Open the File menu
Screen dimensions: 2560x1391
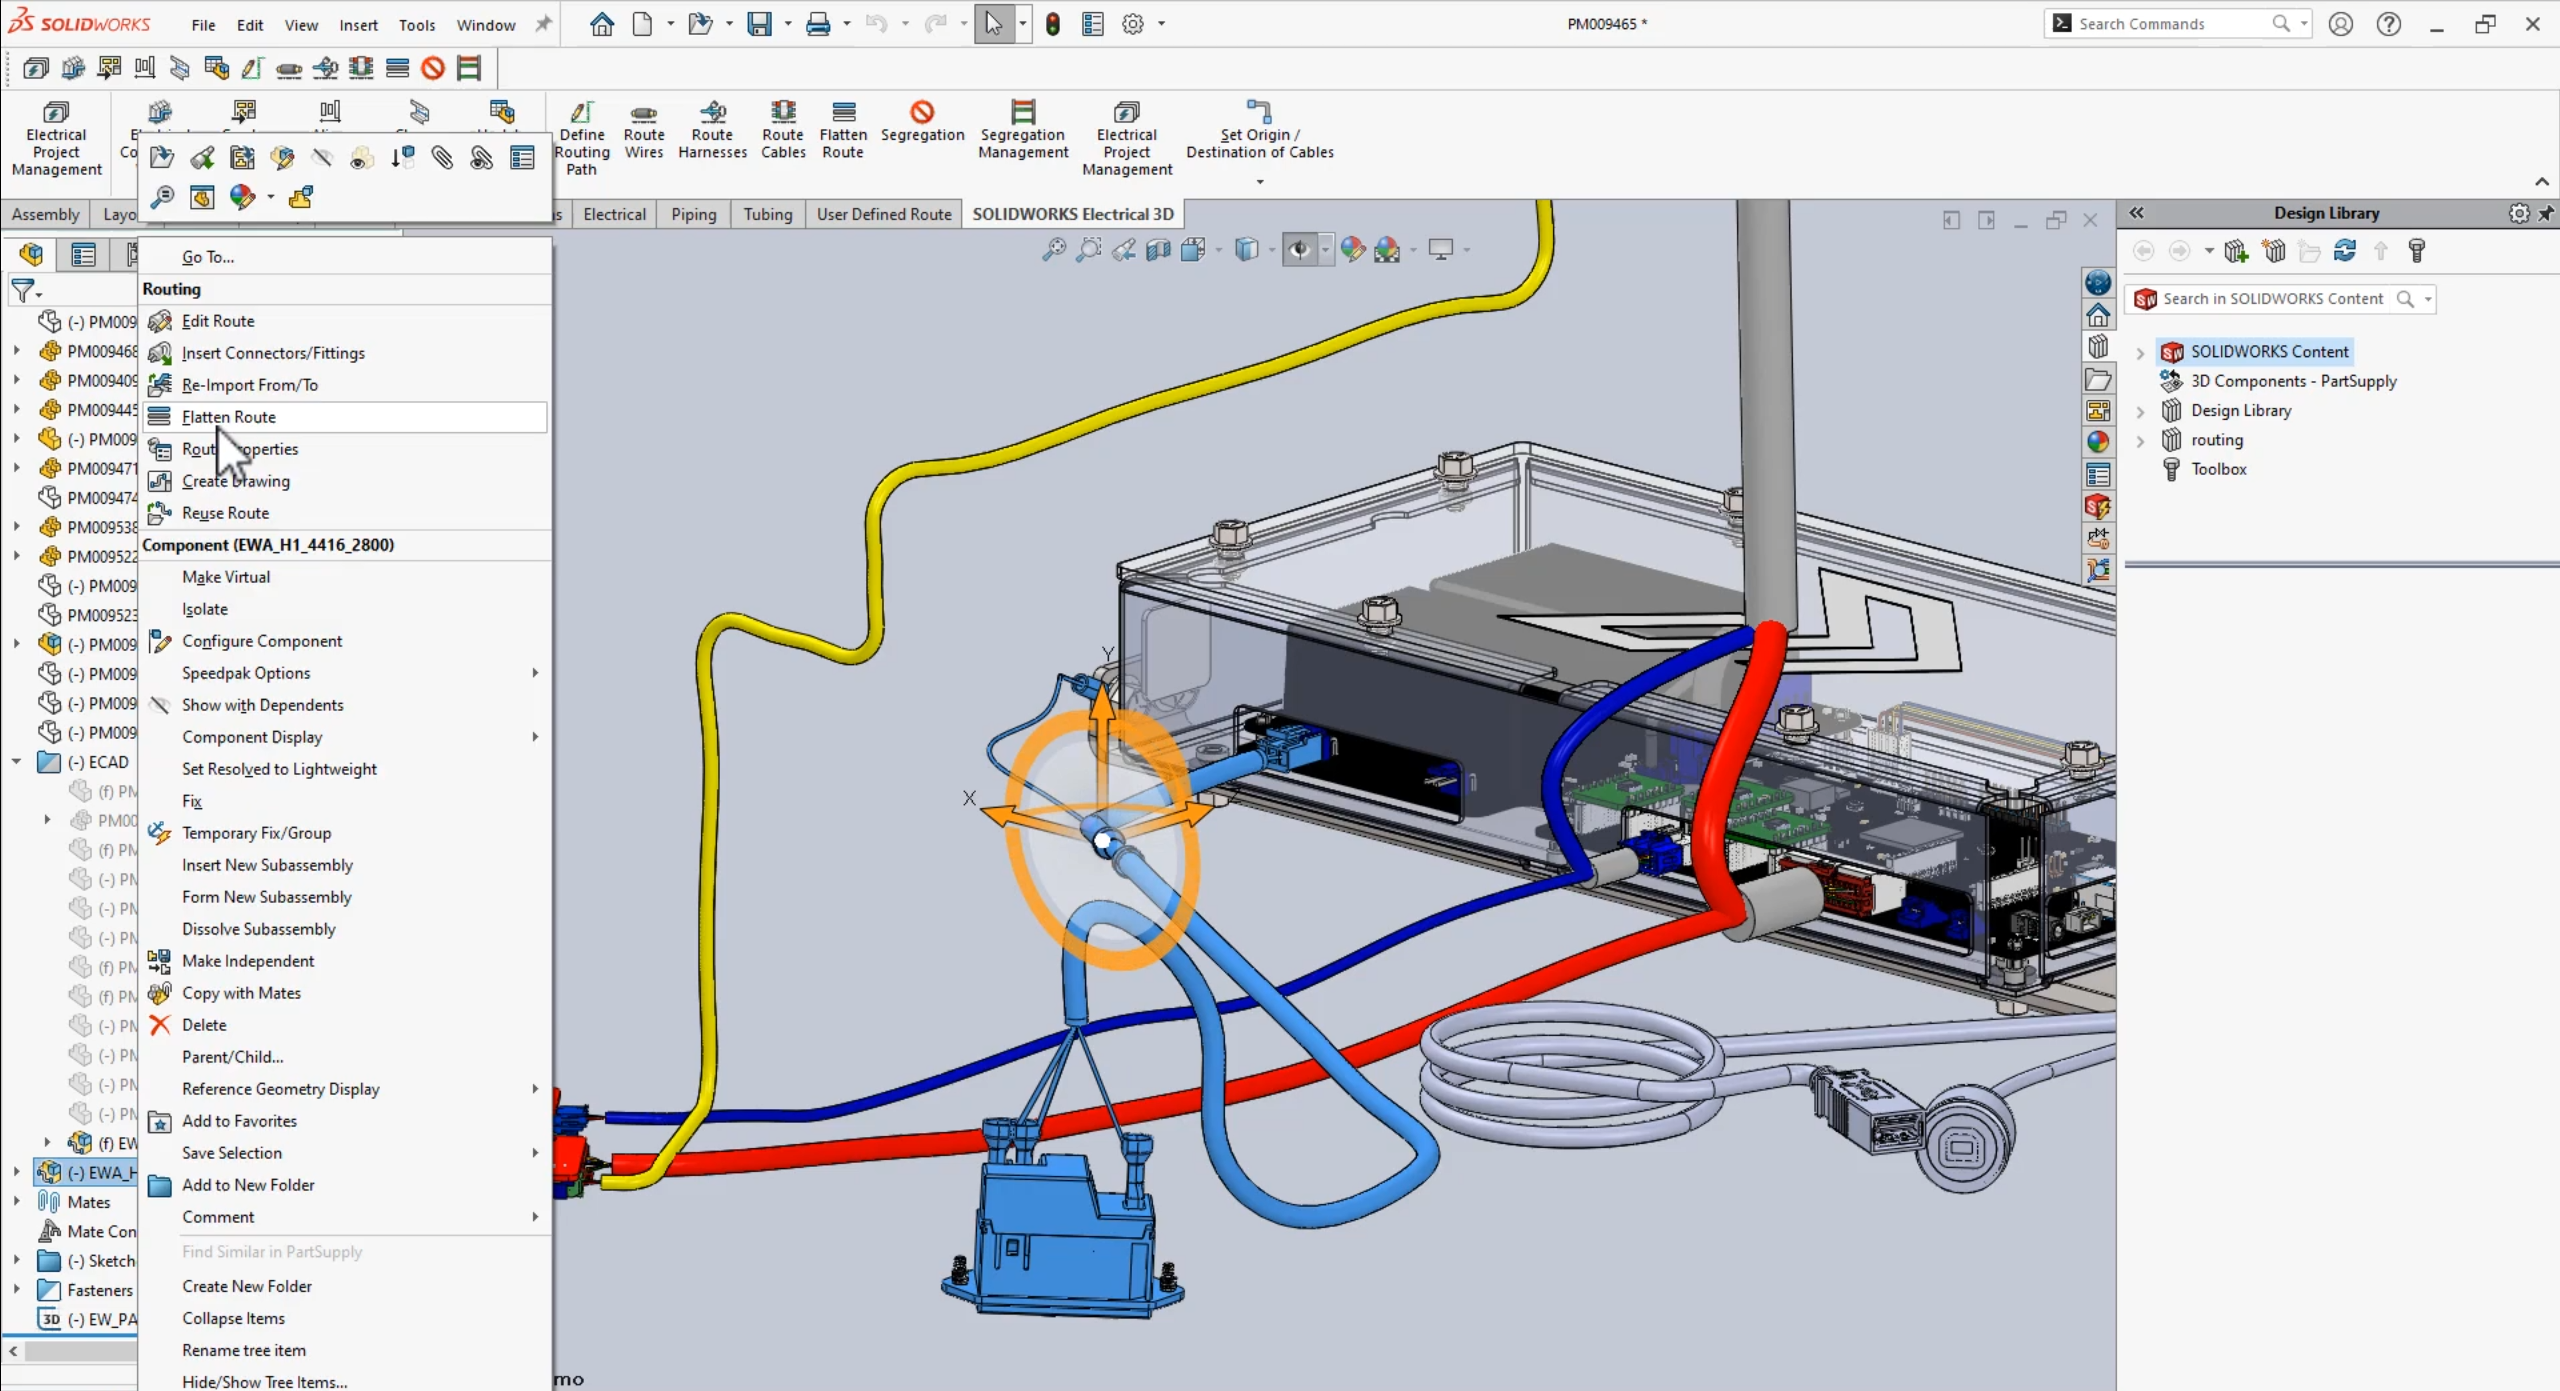point(203,25)
